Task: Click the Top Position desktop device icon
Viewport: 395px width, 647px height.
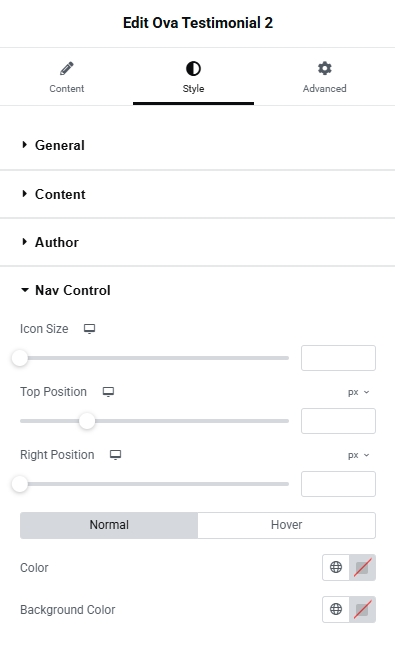Action: pyautogui.click(x=108, y=392)
